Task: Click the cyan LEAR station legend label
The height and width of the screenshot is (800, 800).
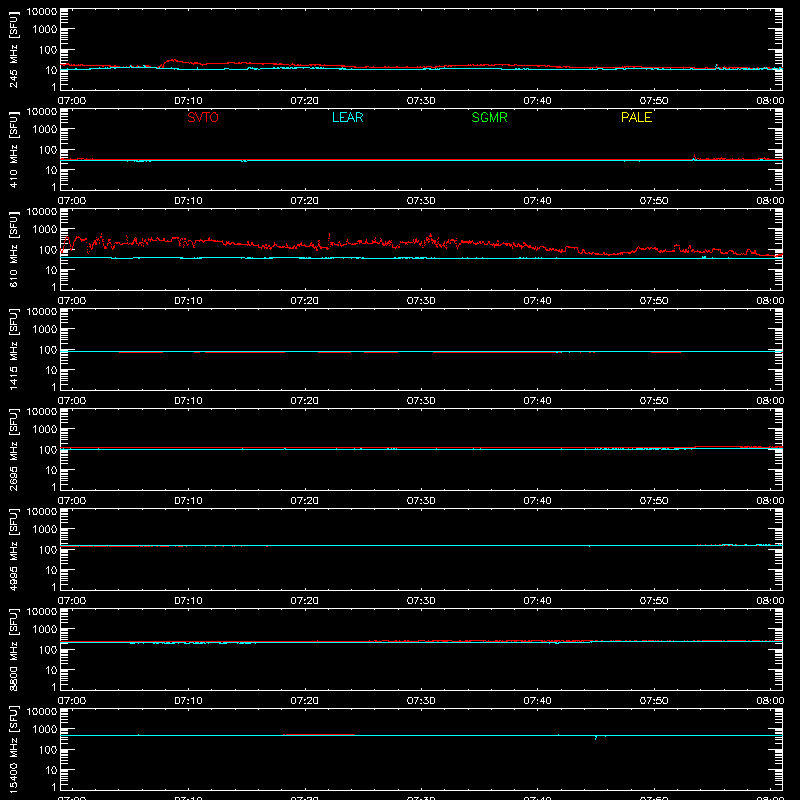Action: [x=347, y=117]
